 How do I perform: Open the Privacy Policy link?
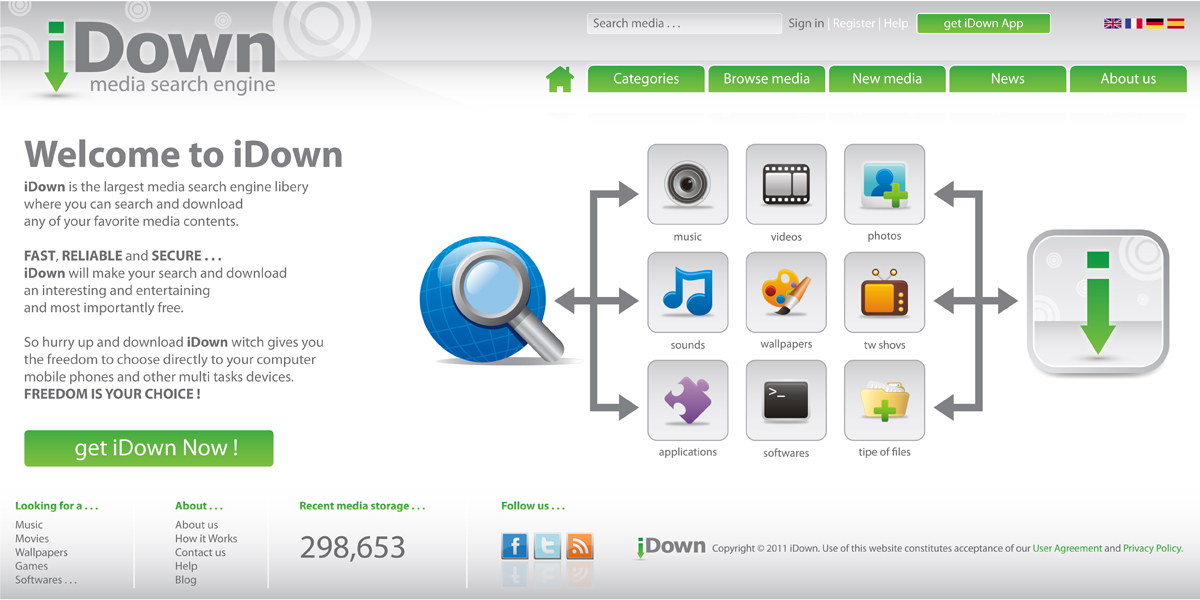point(1153,548)
